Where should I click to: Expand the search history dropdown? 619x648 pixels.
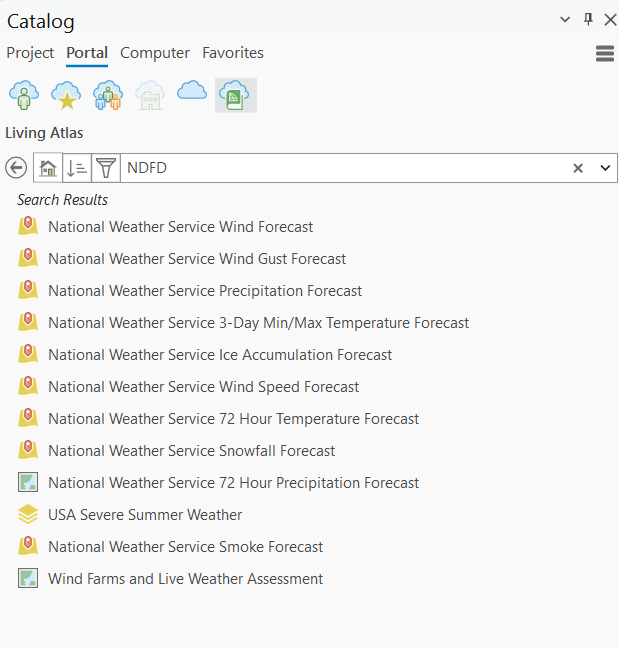tap(605, 168)
